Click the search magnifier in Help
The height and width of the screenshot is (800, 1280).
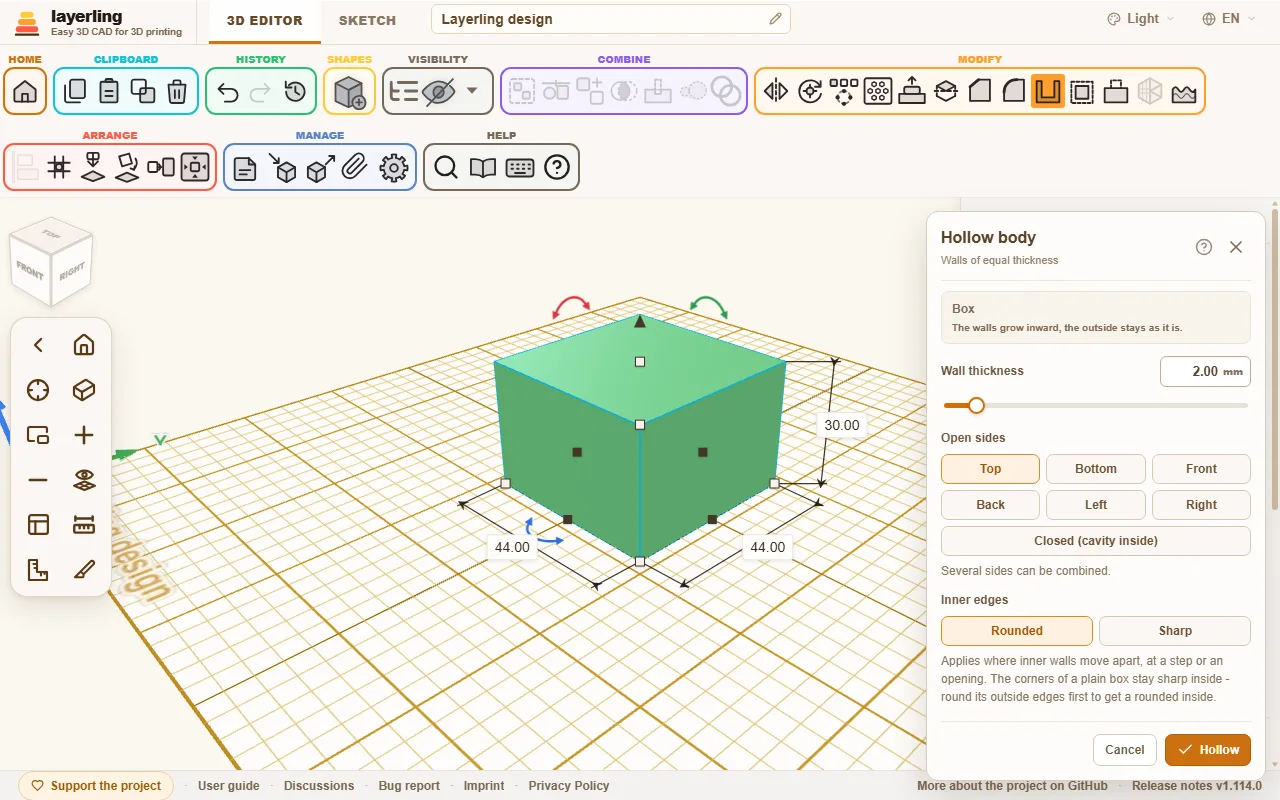click(446, 167)
